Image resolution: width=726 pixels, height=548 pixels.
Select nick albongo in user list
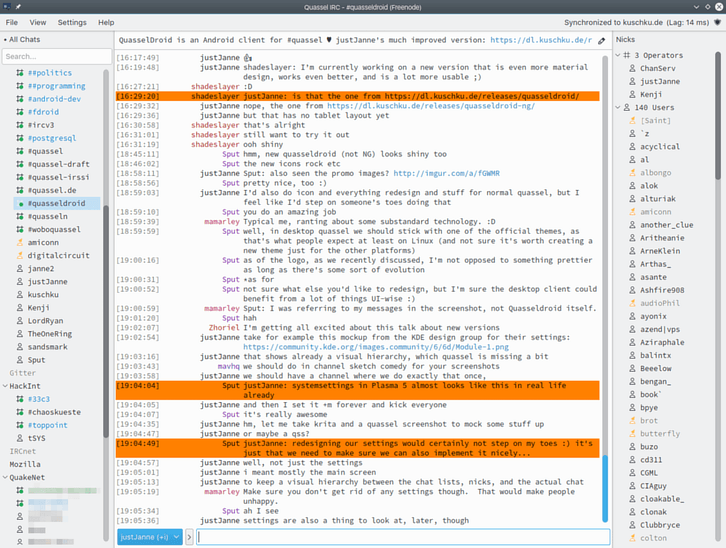click(x=655, y=173)
